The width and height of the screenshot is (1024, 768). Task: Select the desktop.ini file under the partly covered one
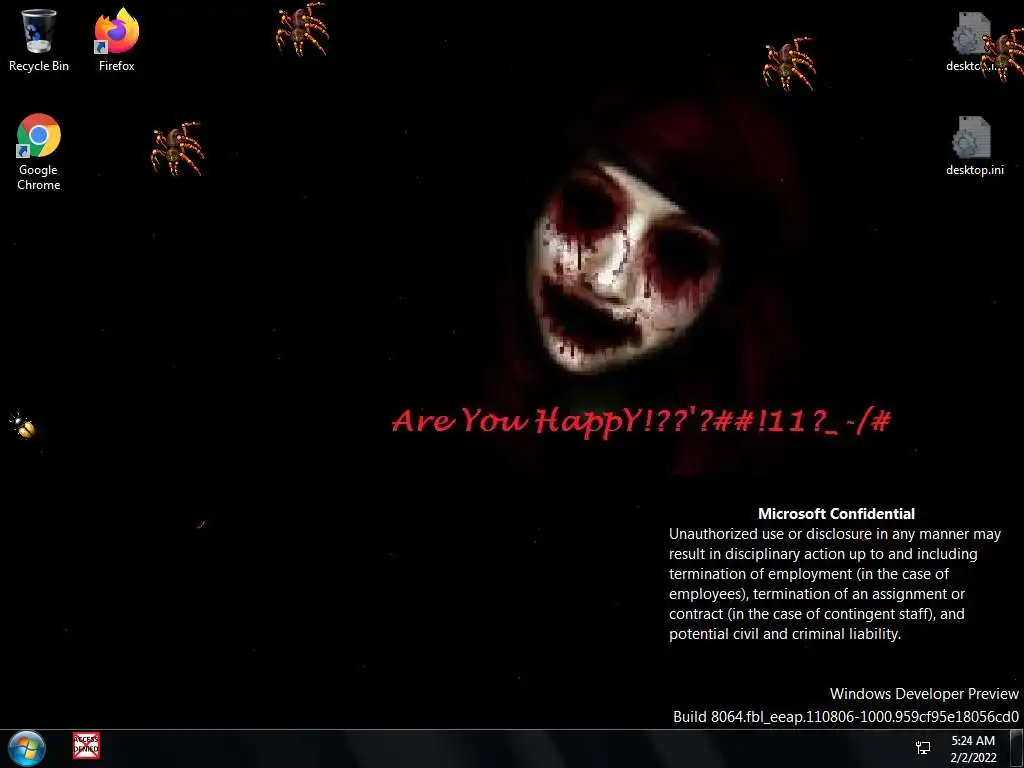tap(974, 146)
